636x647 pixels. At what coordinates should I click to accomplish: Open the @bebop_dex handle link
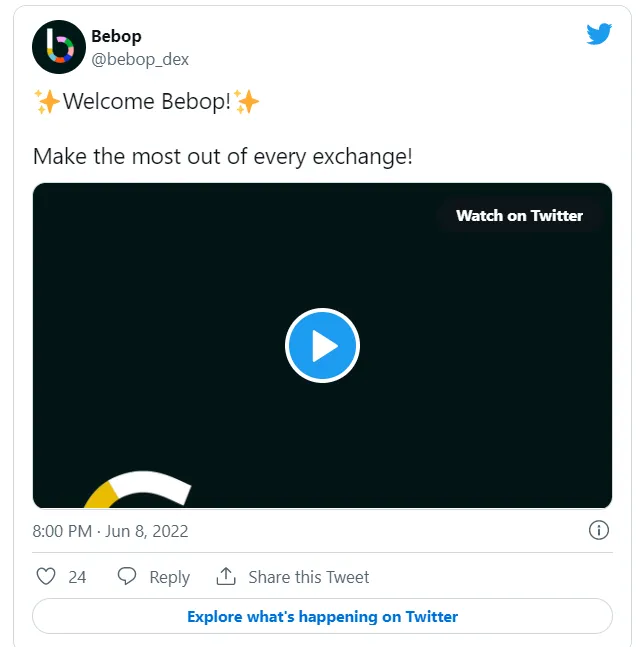point(140,59)
